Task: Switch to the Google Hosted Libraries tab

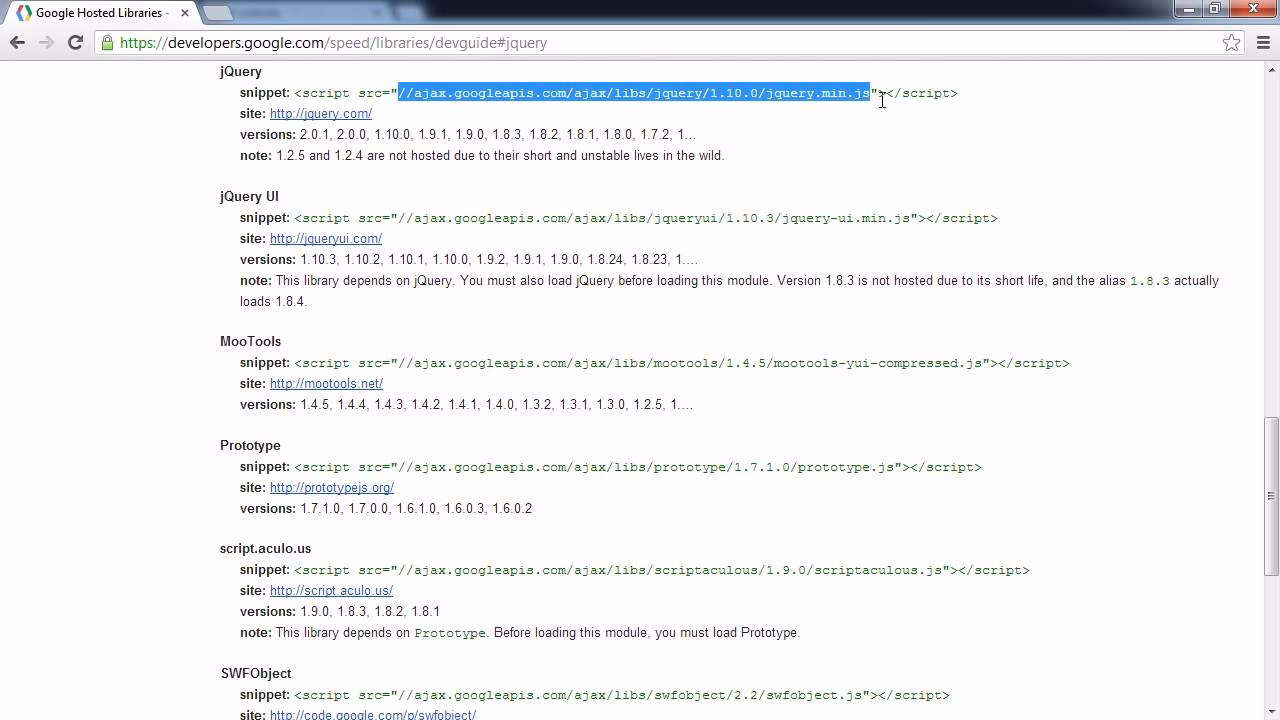Action: click(100, 13)
